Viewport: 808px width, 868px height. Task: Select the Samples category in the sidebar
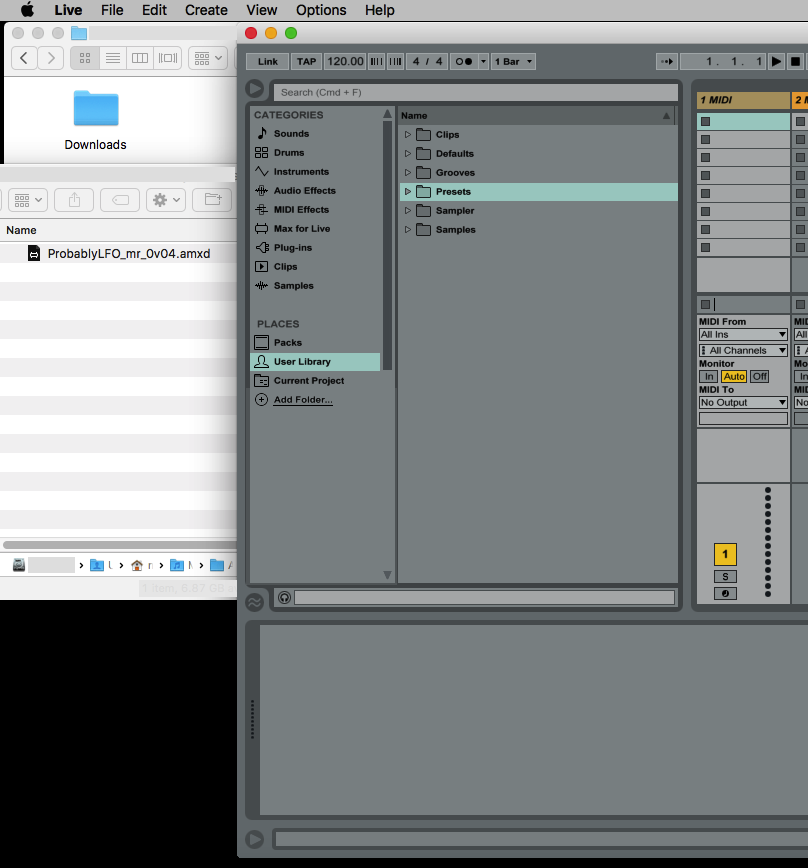[293, 285]
